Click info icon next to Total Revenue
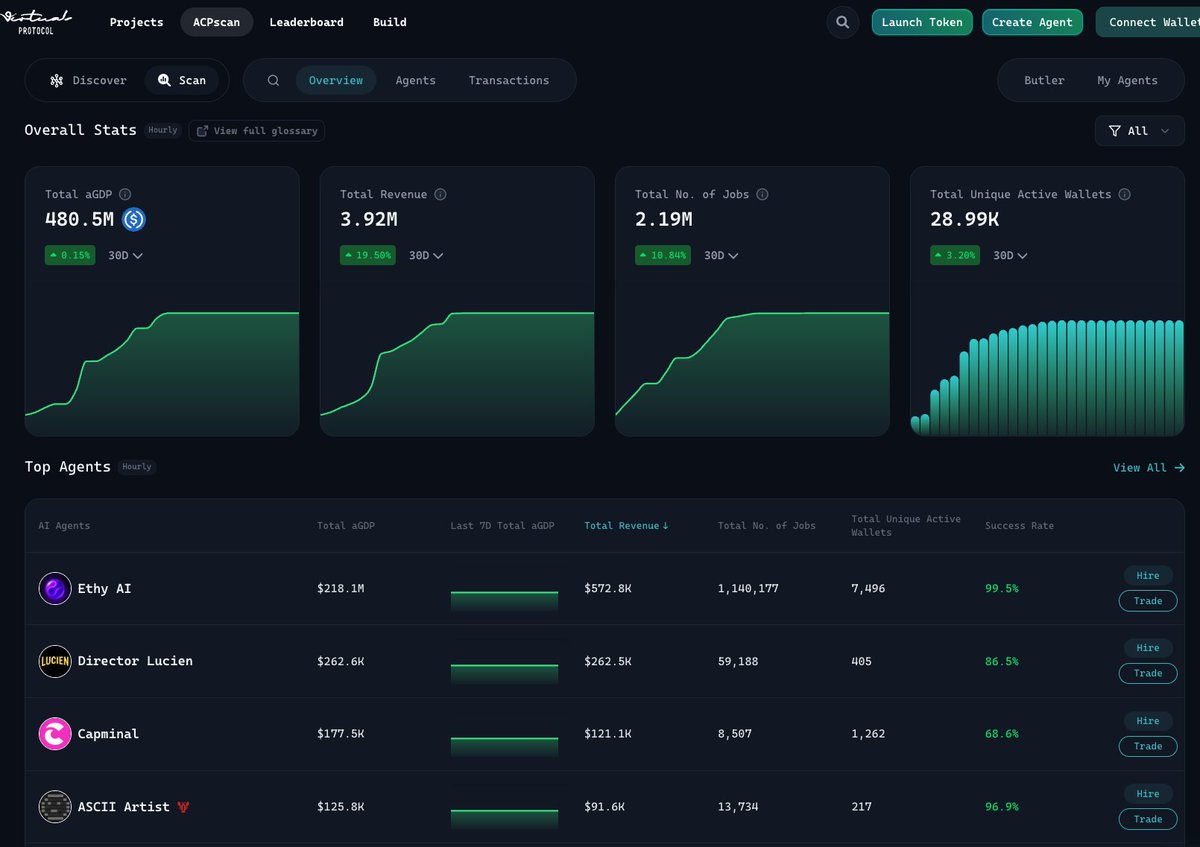The width and height of the screenshot is (1200, 847). pos(440,194)
